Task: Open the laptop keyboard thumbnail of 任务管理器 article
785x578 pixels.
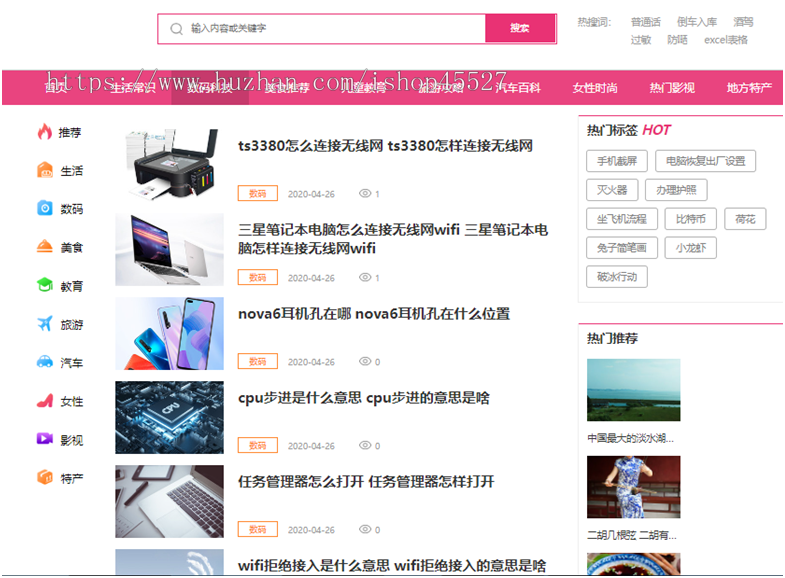Action: [170, 502]
